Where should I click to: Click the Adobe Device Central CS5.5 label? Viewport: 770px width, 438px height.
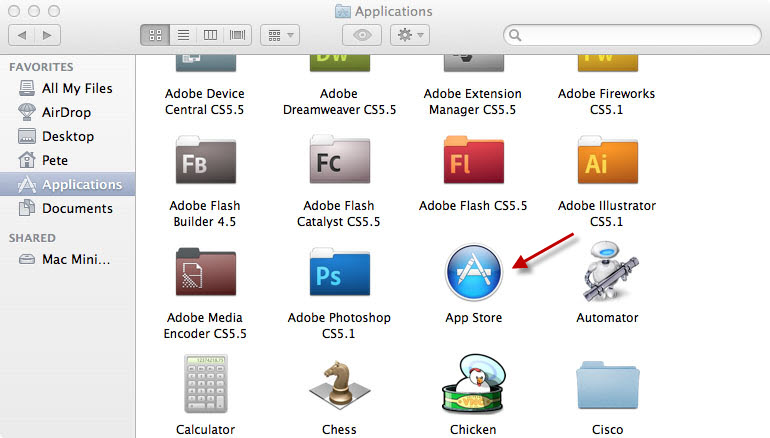205,102
